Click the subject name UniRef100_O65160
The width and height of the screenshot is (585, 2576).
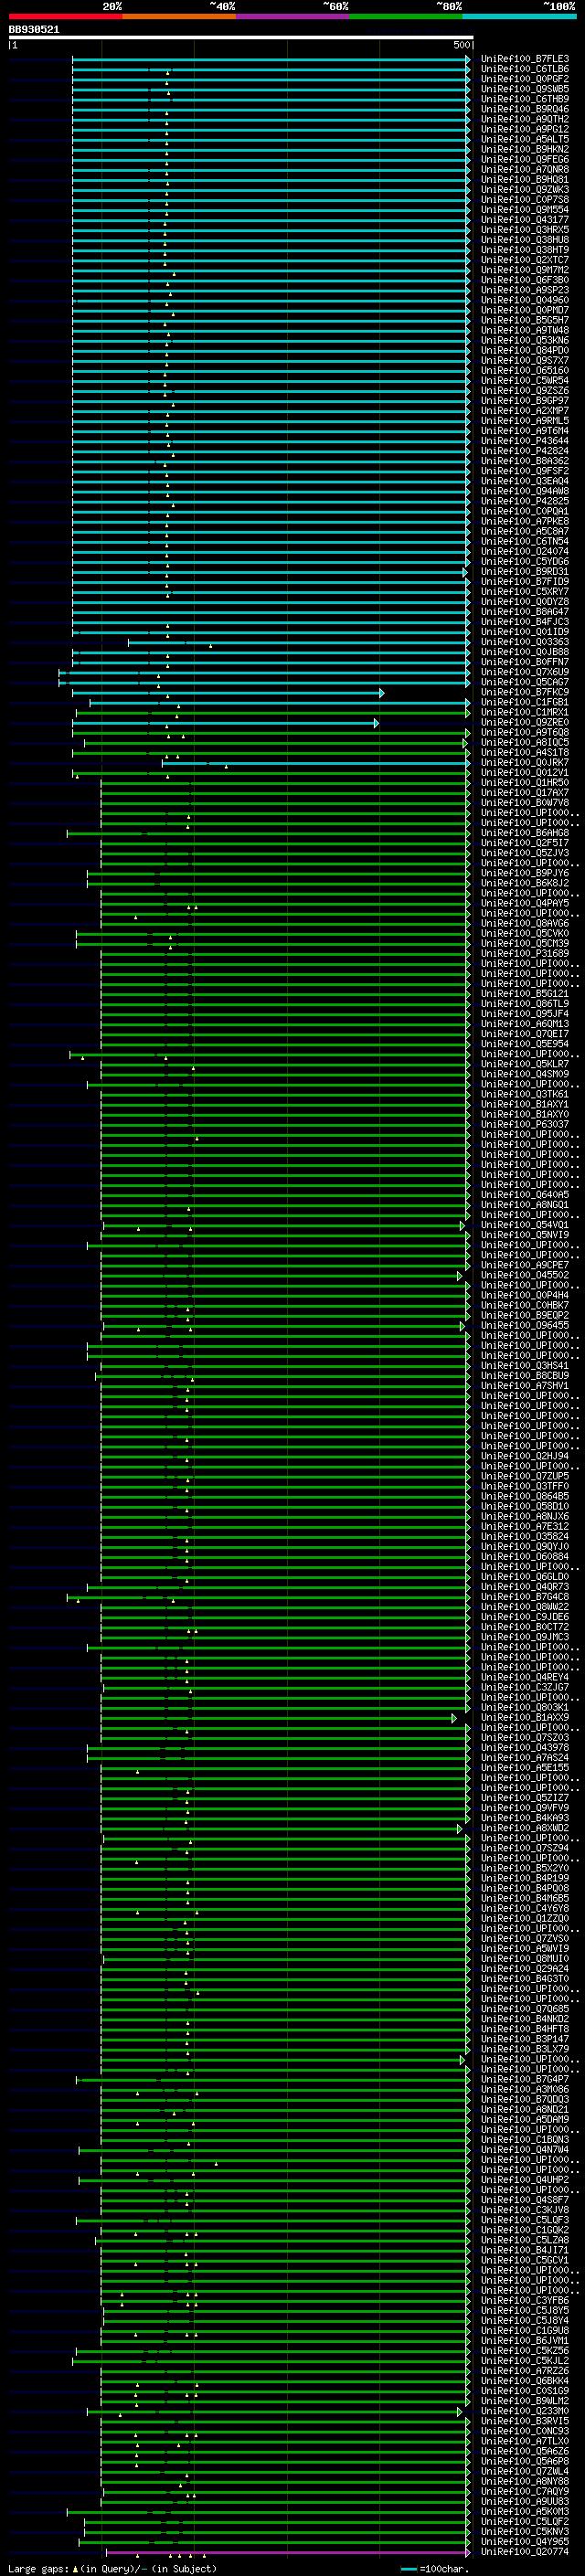pos(524,370)
